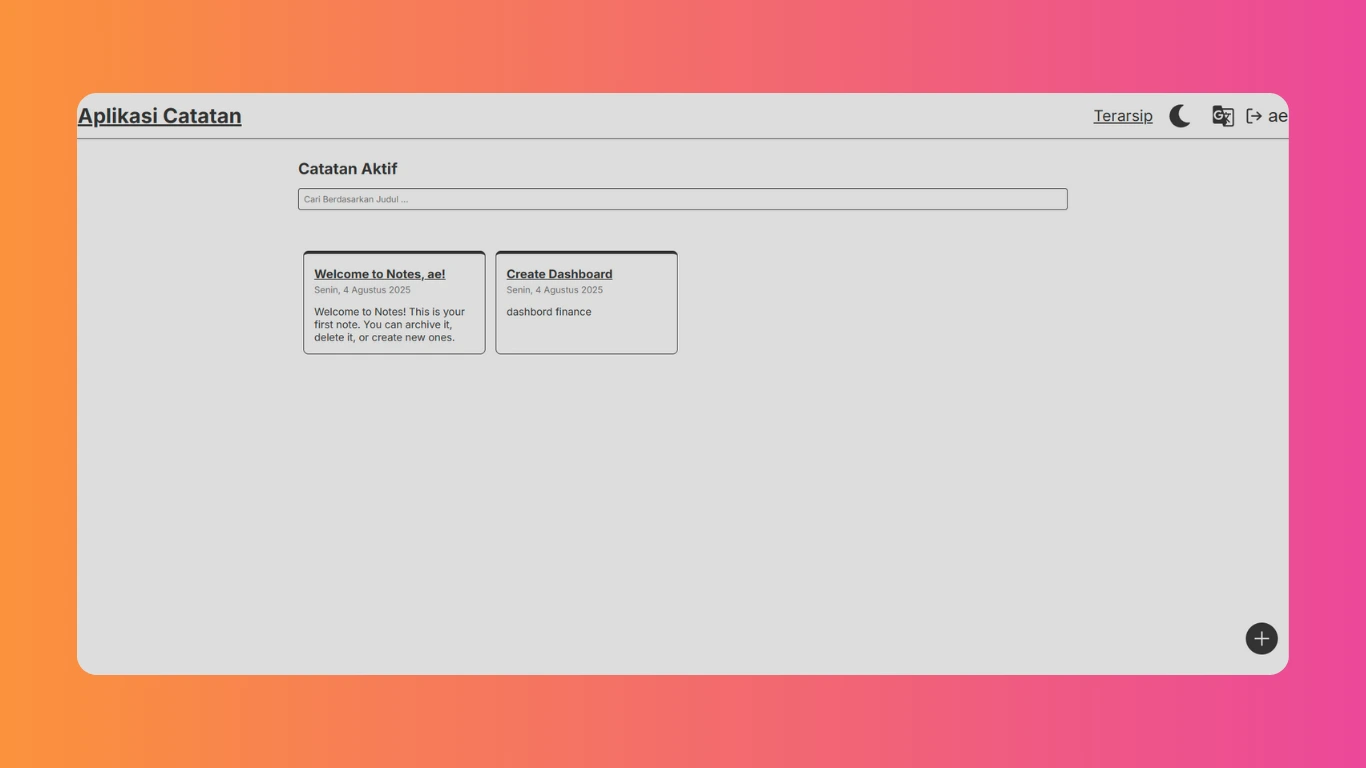Viewport: 1366px width, 768px height.
Task: Click the translate language icon
Action: 1222,116
